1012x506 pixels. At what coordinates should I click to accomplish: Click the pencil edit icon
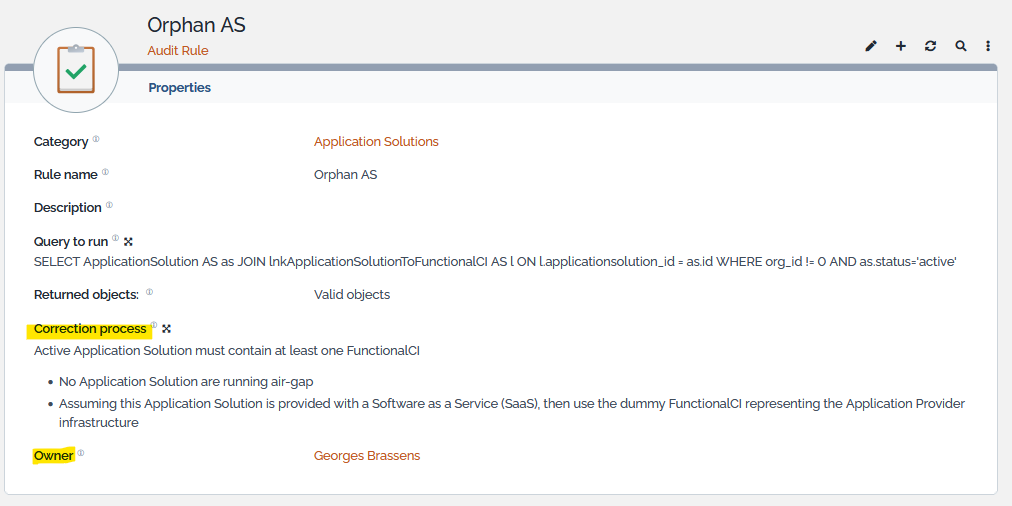tap(871, 46)
